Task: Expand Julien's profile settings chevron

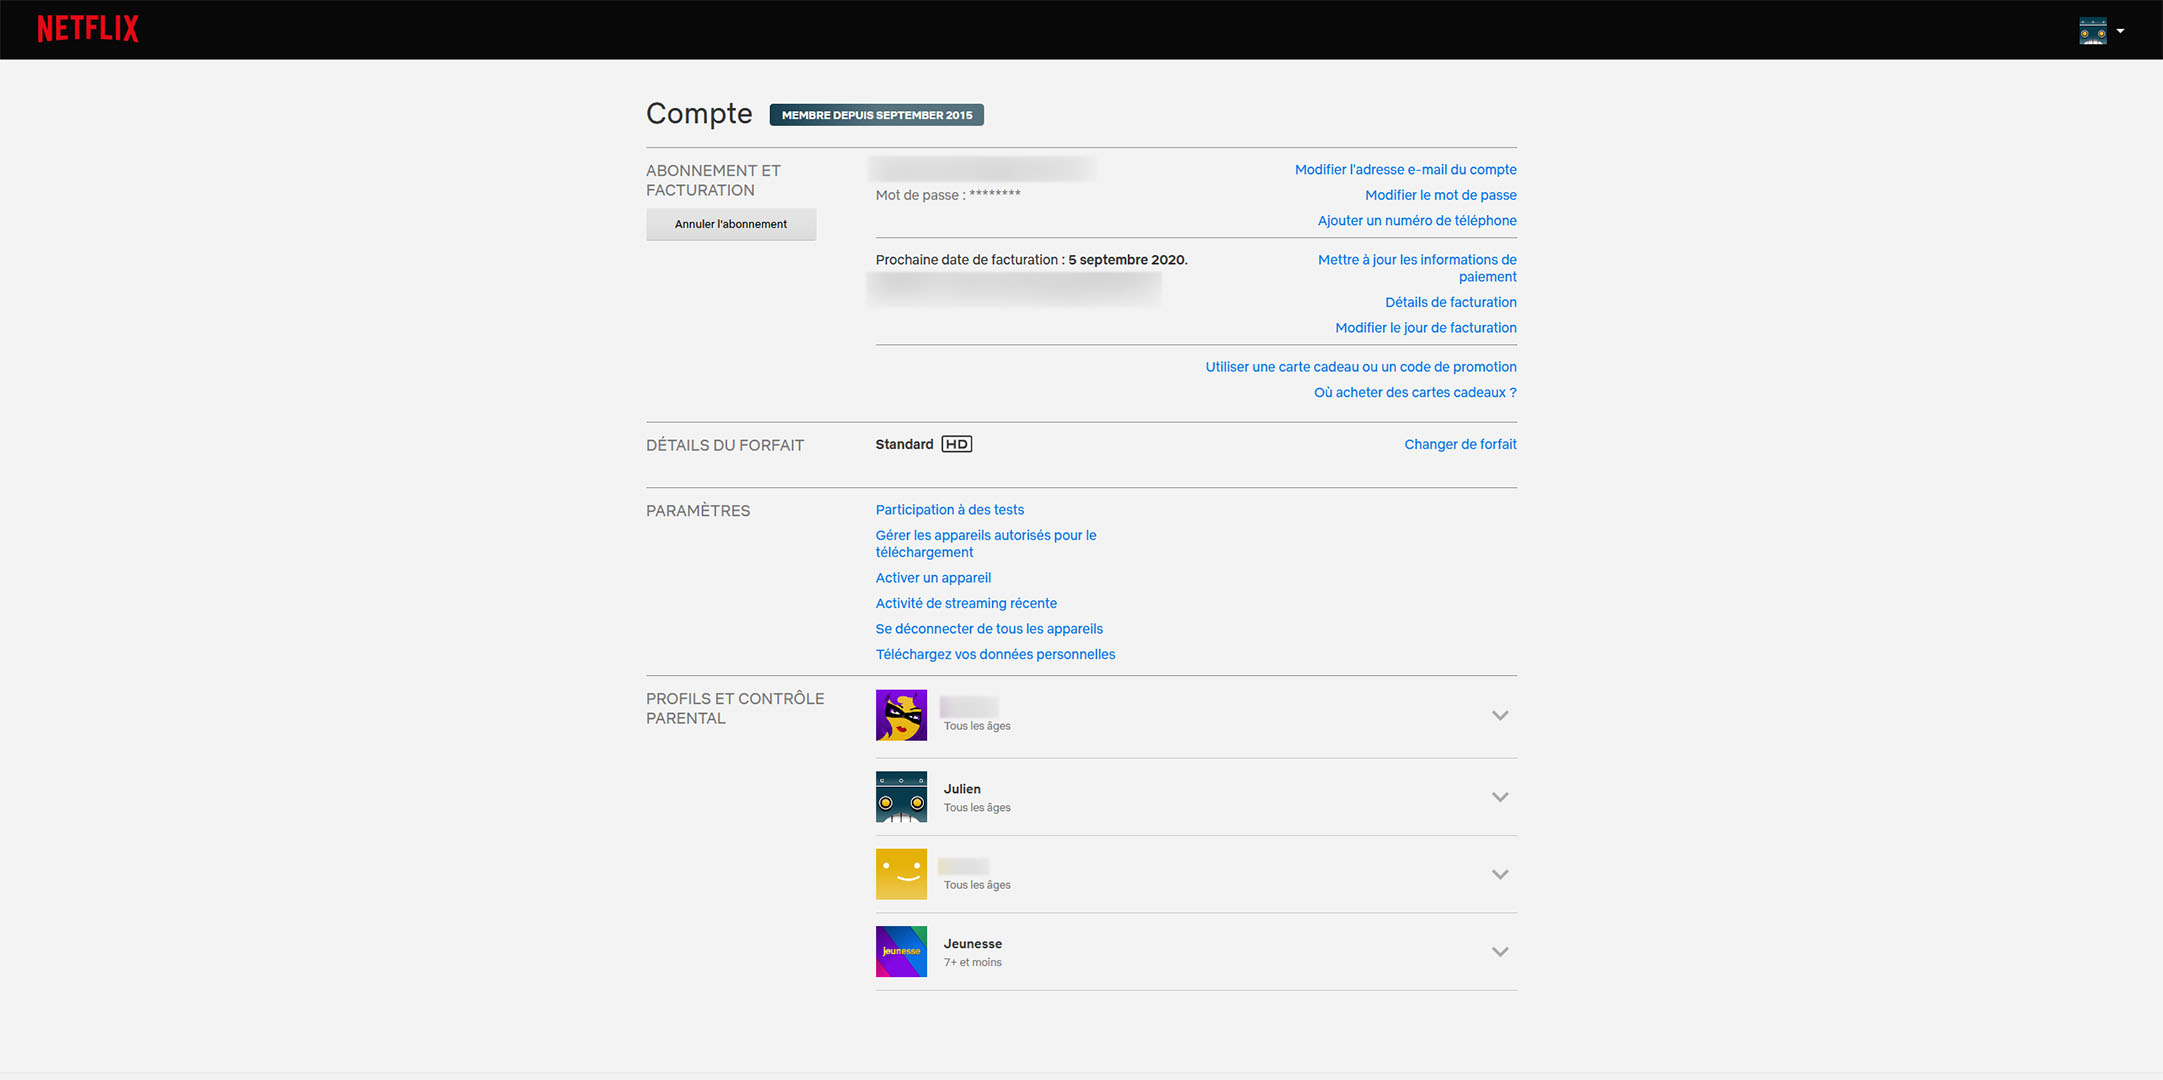Action: click(x=1500, y=797)
